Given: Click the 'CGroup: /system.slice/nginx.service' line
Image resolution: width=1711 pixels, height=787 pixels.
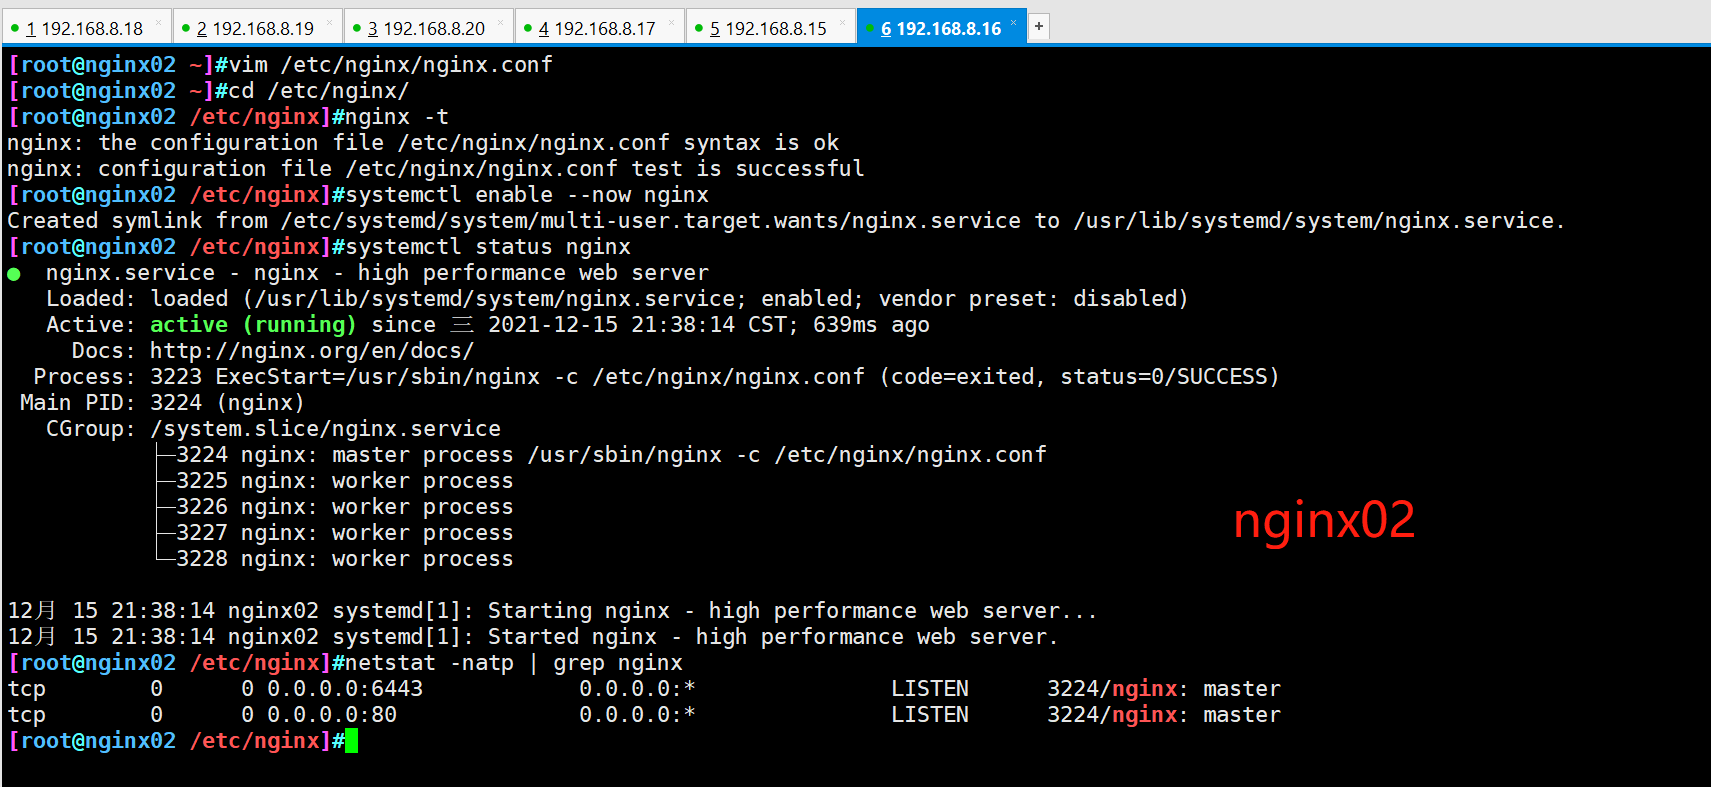Looking at the screenshot, I should click(273, 429).
